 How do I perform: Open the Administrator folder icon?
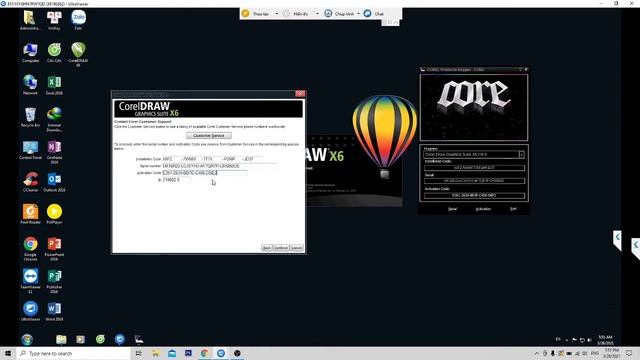[30, 20]
